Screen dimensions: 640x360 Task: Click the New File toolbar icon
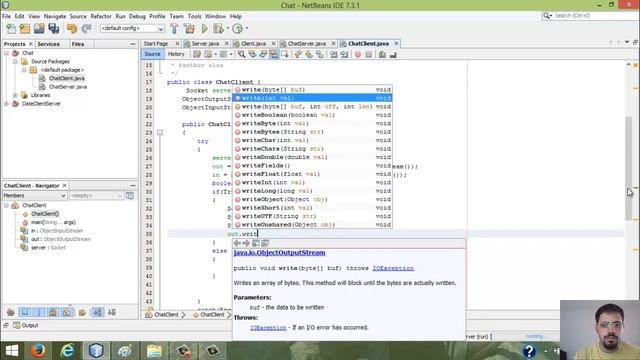(x=11, y=29)
